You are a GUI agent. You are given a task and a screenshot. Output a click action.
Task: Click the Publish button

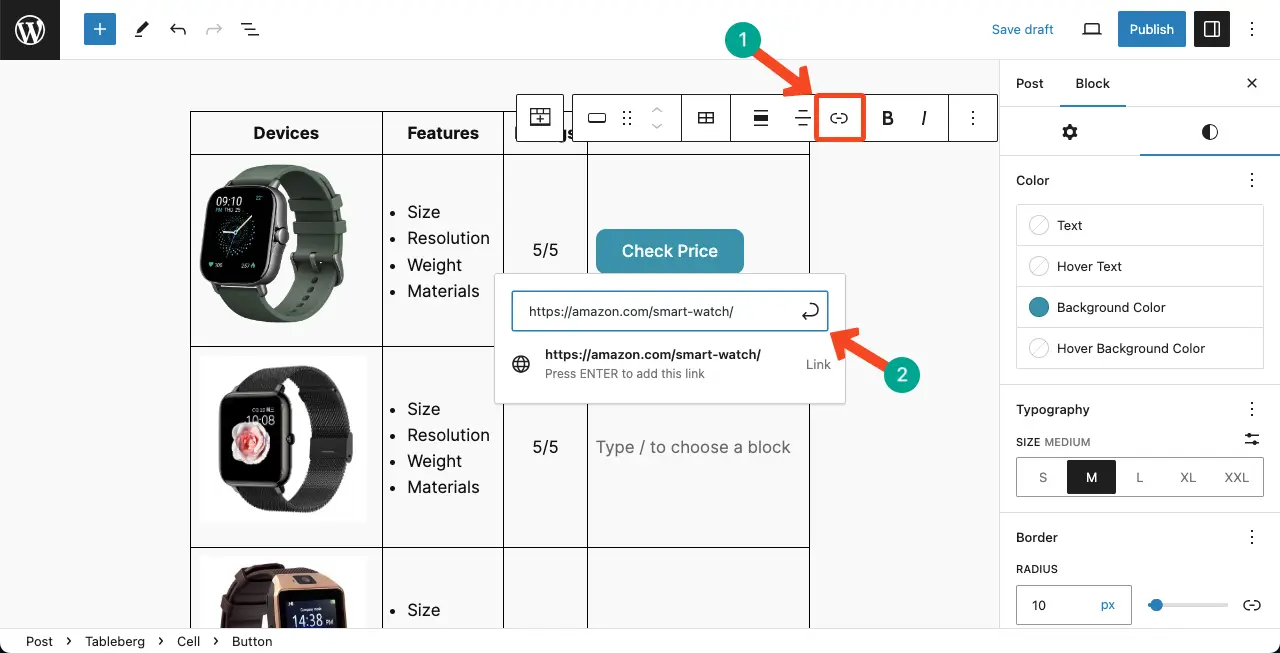pyautogui.click(x=1152, y=30)
